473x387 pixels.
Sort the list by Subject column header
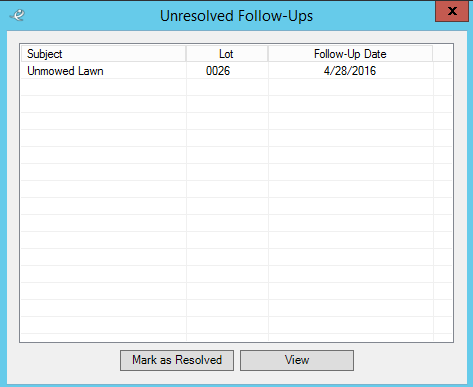coord(103,54)
